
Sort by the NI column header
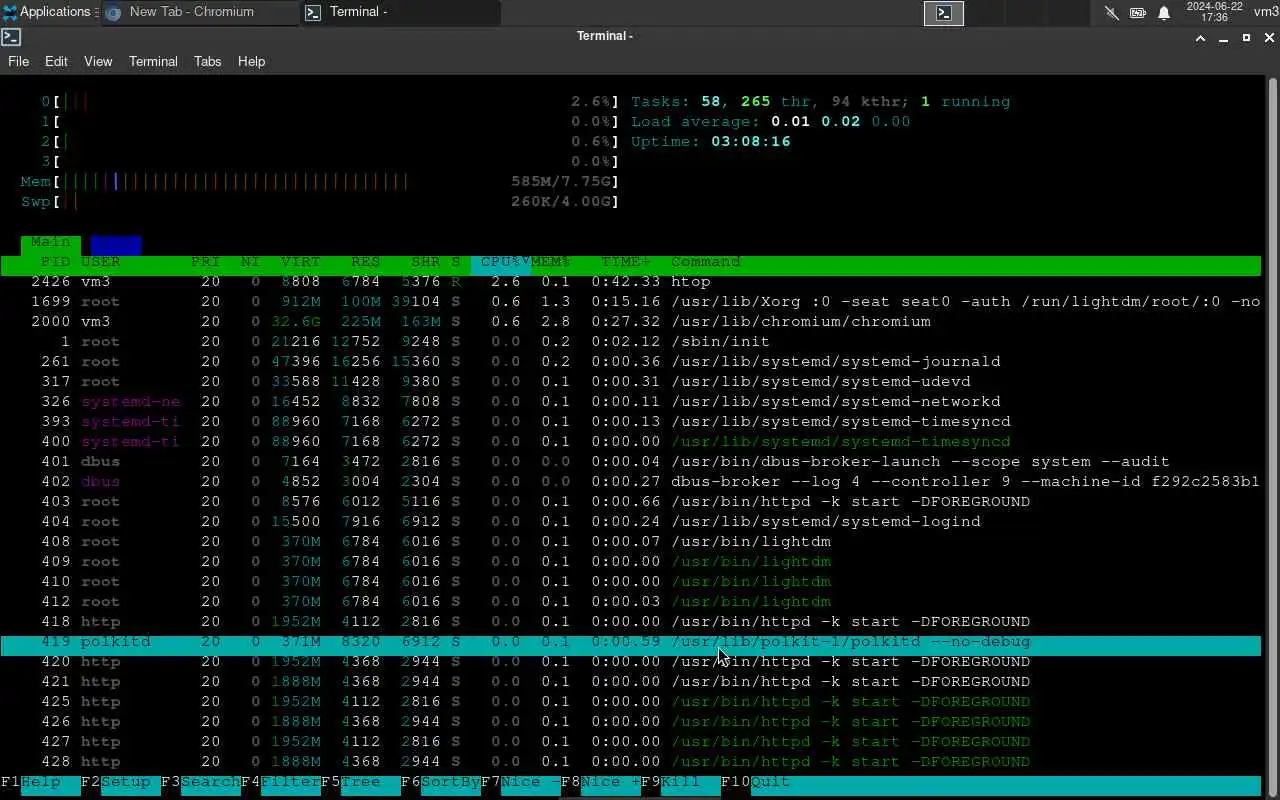(250, 262)
